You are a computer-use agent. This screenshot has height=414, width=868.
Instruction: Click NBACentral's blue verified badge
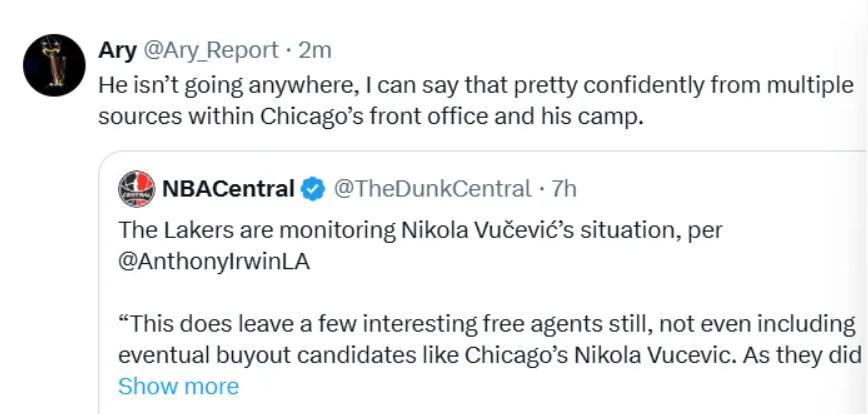point(313,188)
